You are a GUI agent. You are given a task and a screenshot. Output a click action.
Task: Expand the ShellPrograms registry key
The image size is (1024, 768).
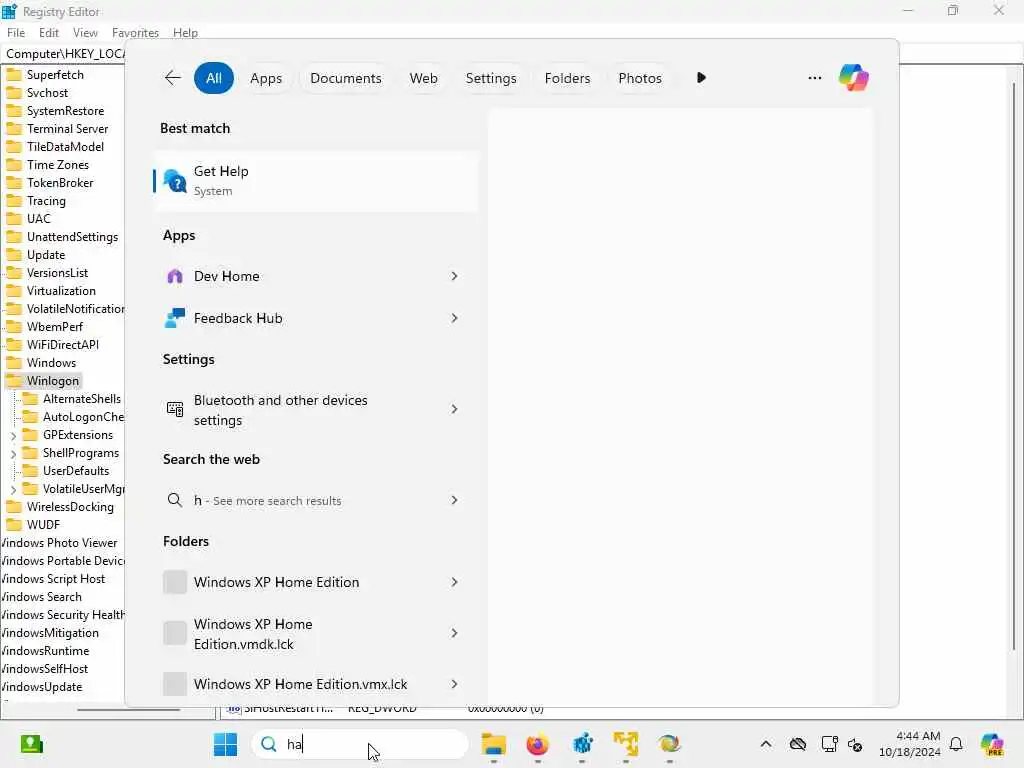[x=13, y=453]
